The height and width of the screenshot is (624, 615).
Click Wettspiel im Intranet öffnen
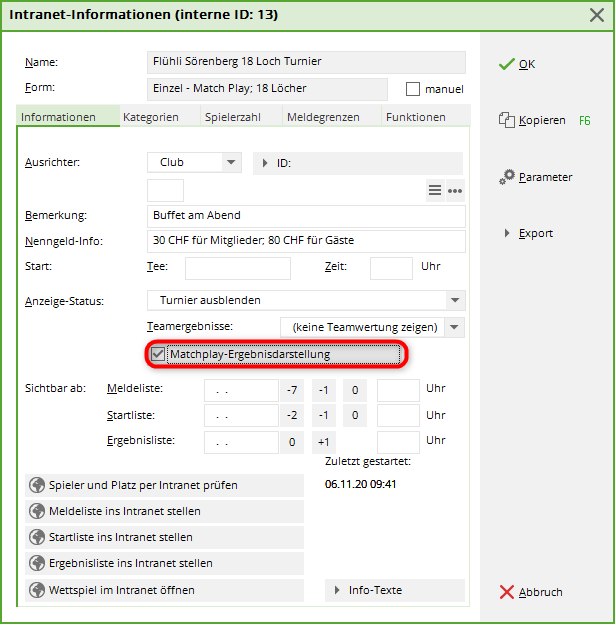(163, 590)
